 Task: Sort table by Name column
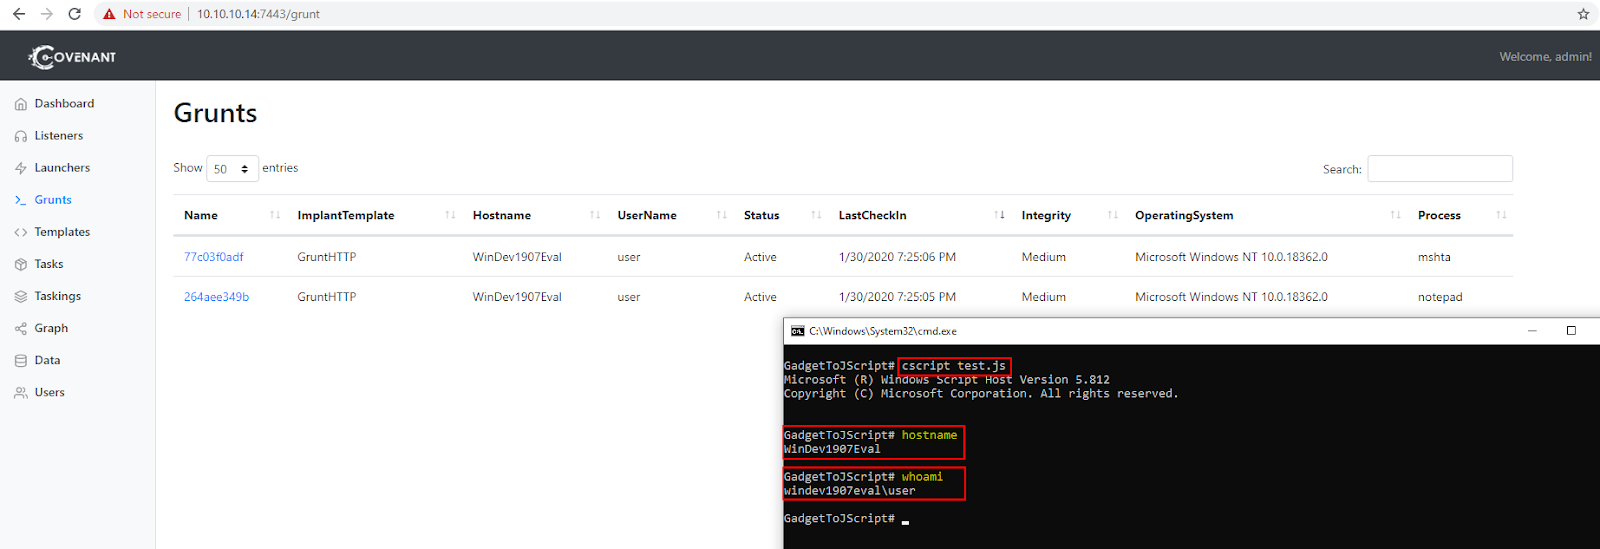click(231, 215)
